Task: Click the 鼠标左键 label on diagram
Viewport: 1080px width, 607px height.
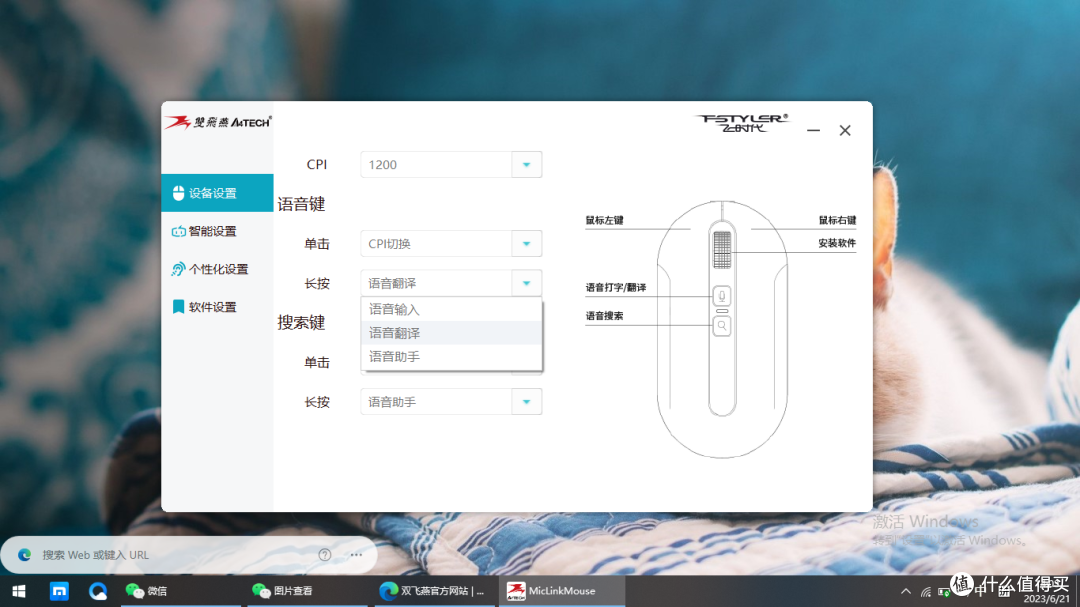Action: coord(604,220)
